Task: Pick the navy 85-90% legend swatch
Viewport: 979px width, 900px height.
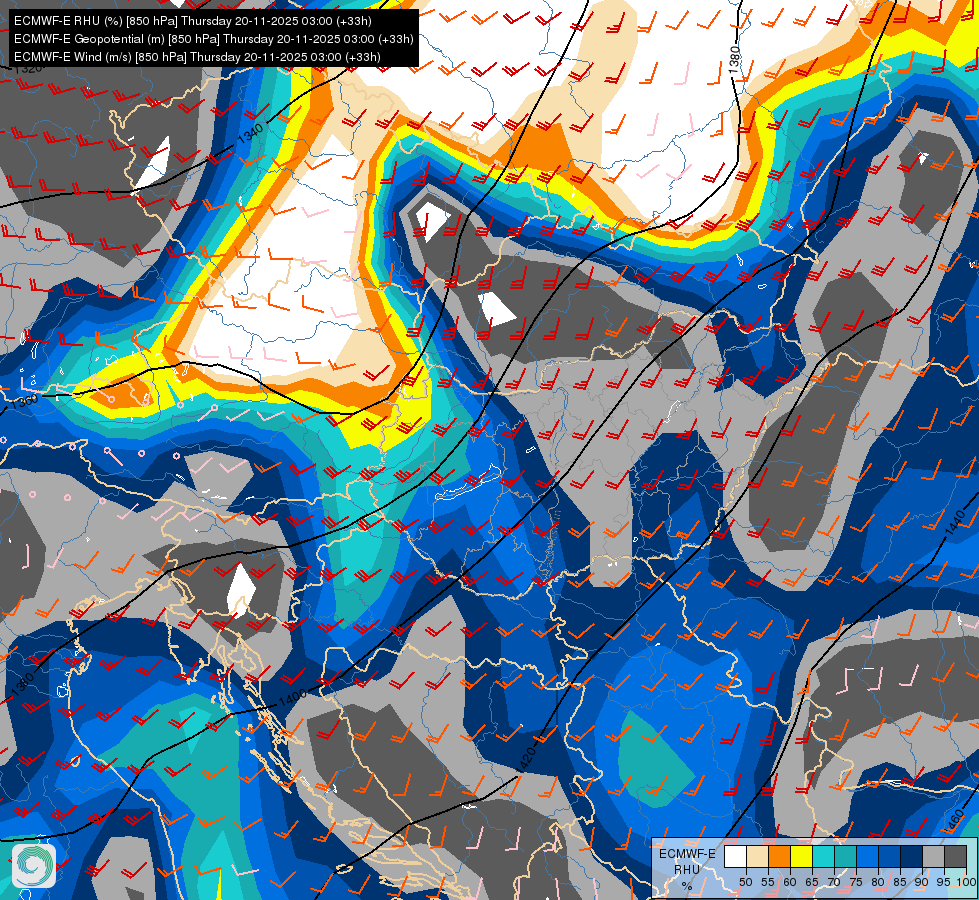Action: pos(912,856)
